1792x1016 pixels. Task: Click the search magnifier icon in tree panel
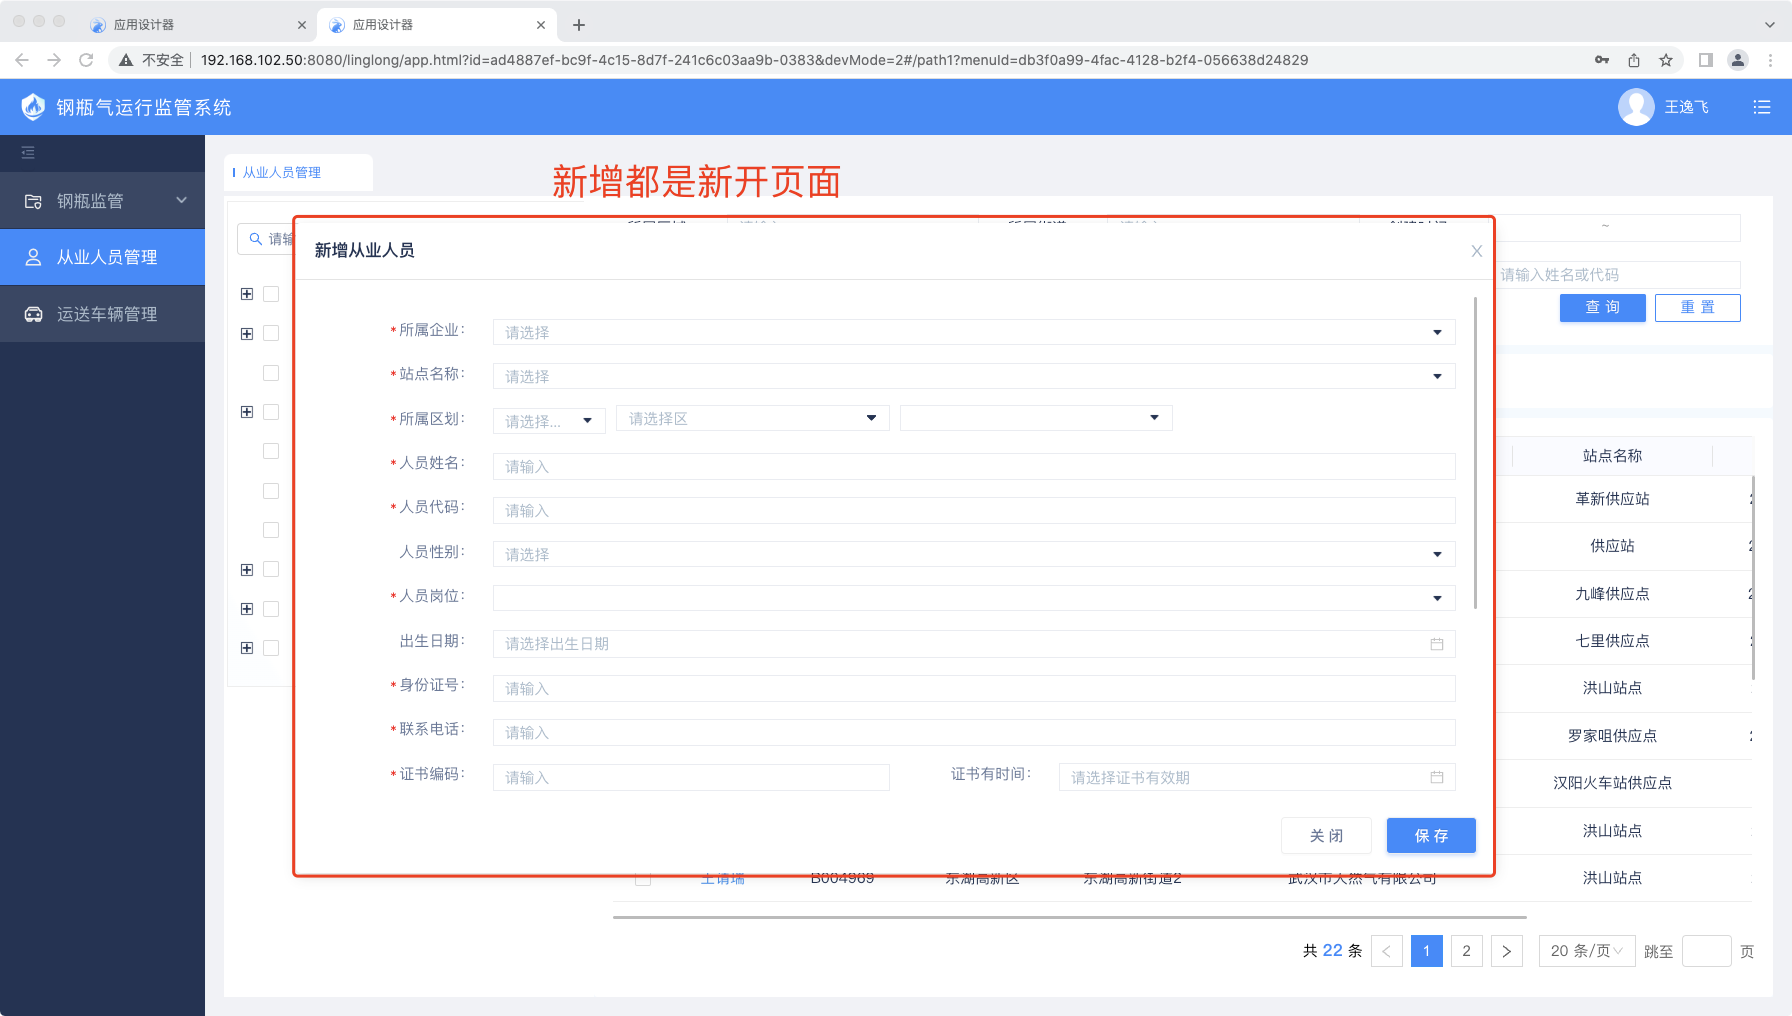tap(256, 239)
